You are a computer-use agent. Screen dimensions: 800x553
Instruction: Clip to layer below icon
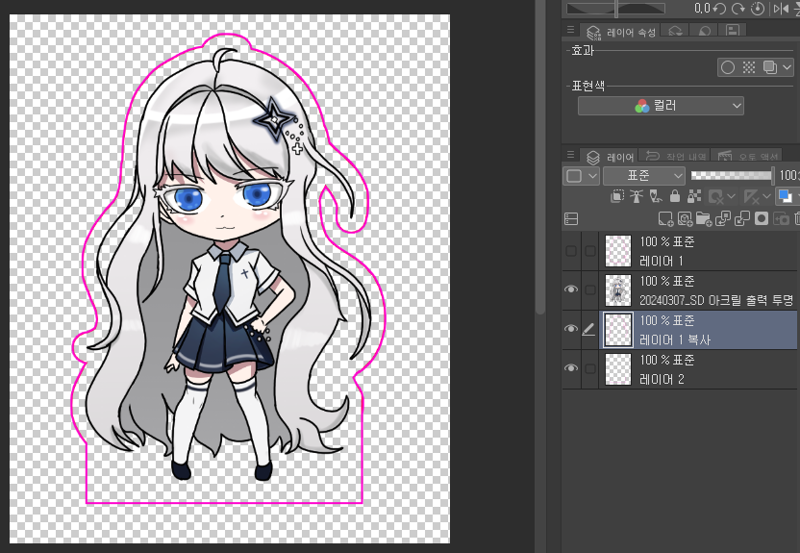pyautogui.click(x=617, y=196)
